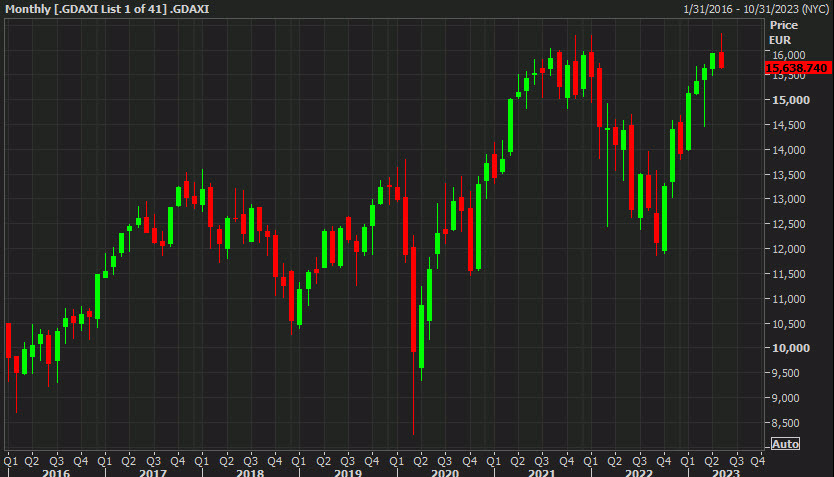Image resolution: width=834 pixels, height=477 pixels.
Task: Click the 14,500 price axis value
Action: coord(788,125)
